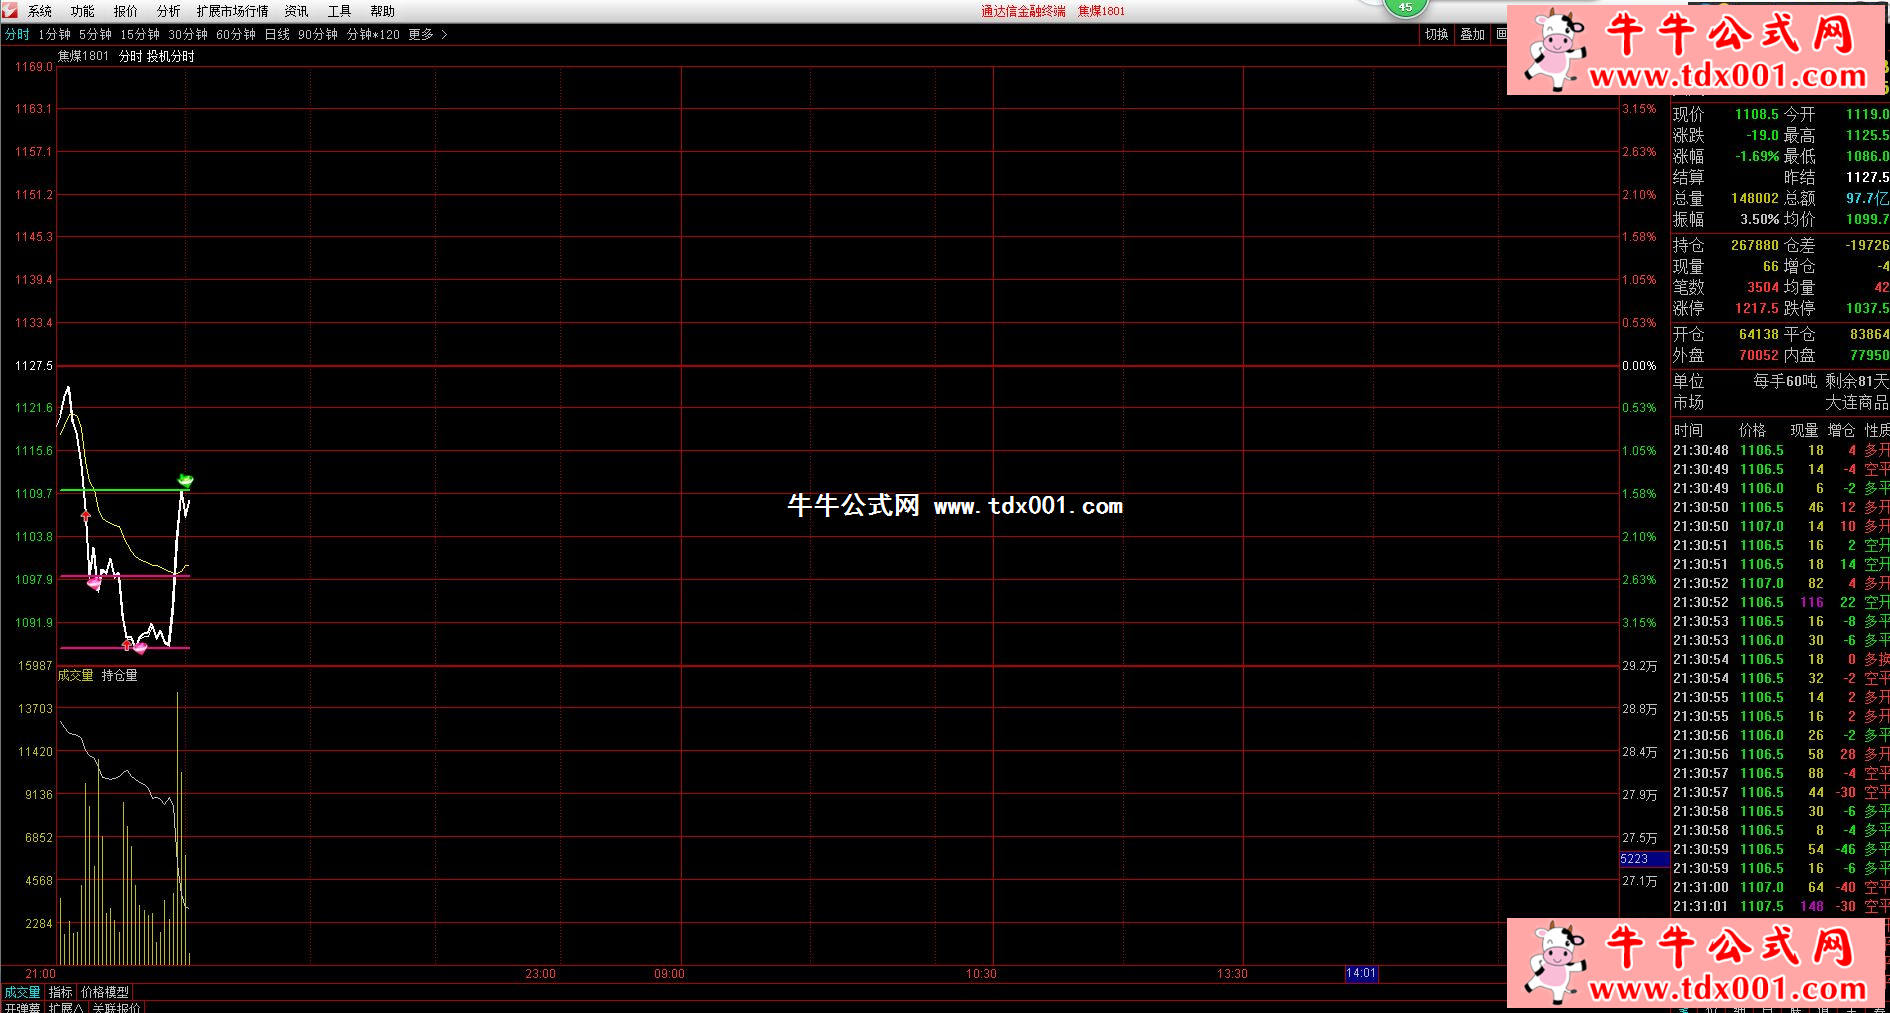Switch to the 日线 daily chart period
The image size is (1890, 1013).
[x=277, y=34]
